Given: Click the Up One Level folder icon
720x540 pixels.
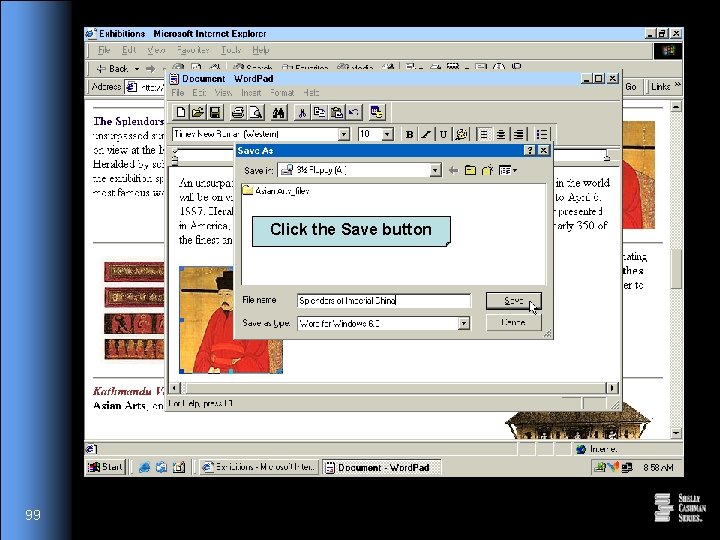Looking at the screenshot, I should [x=470, y=170].
